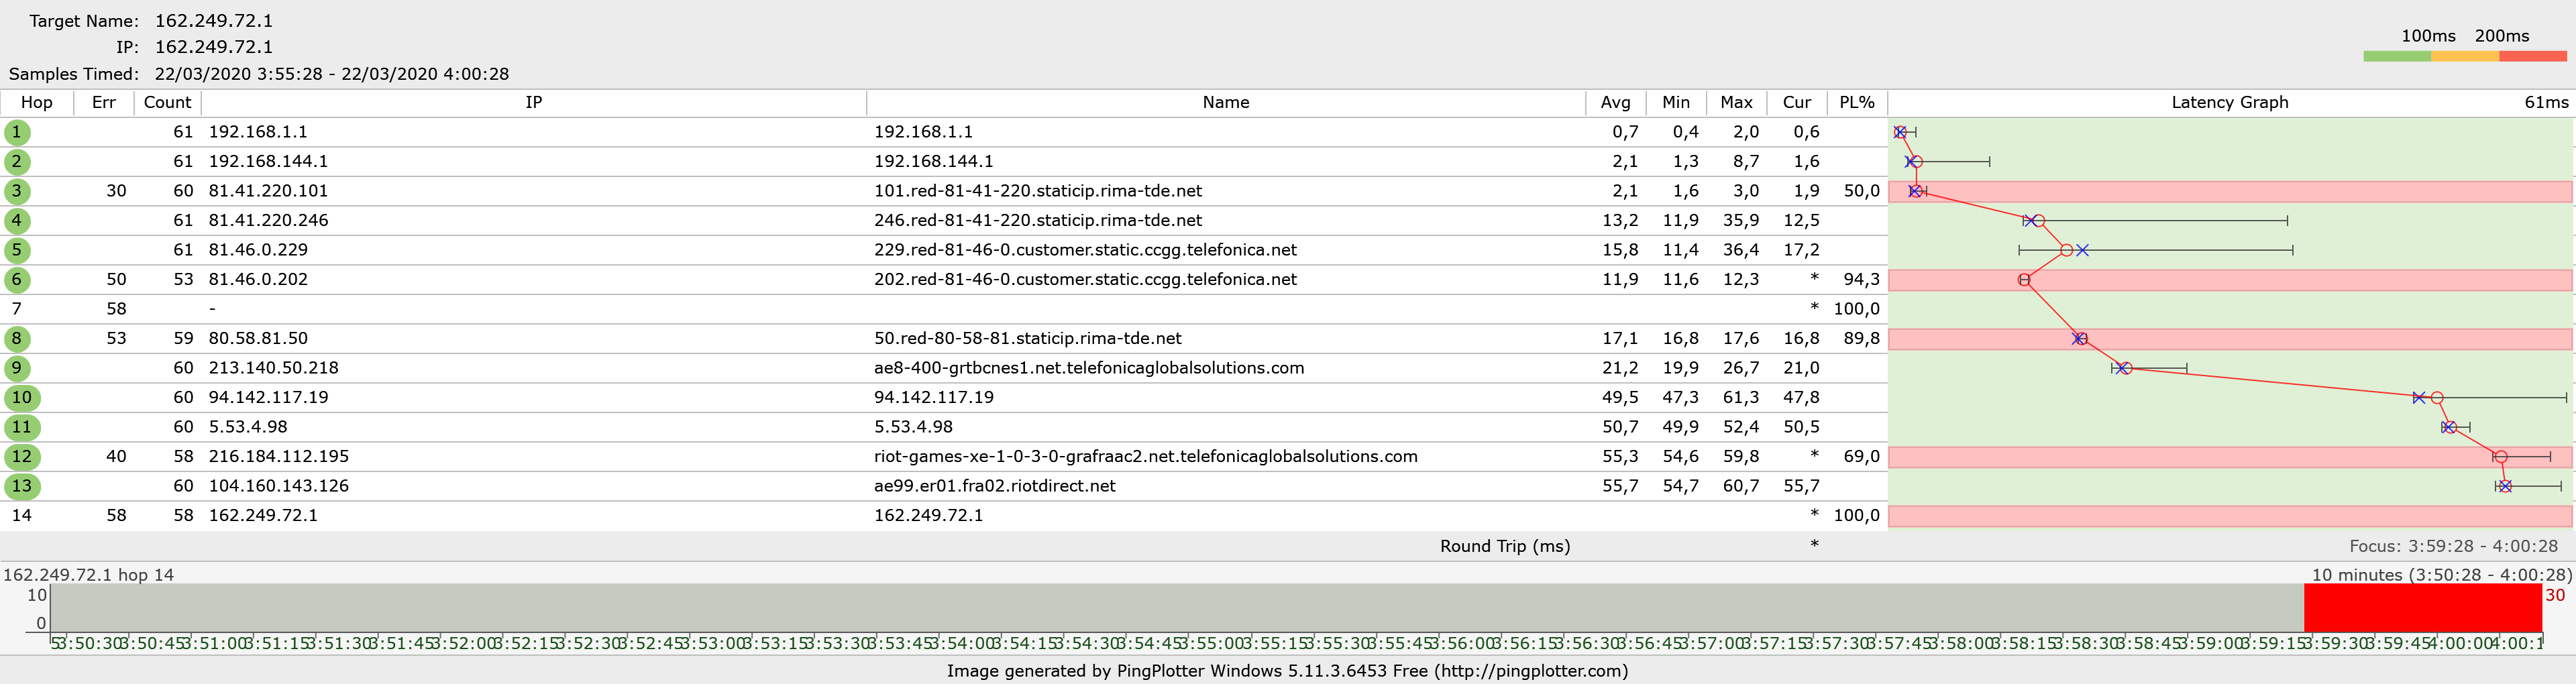Image resolution: width=2576 pixels, height=684 pixels.
Task: Click the red packet-loss block in timeline graph
Action: (2421, 608)
